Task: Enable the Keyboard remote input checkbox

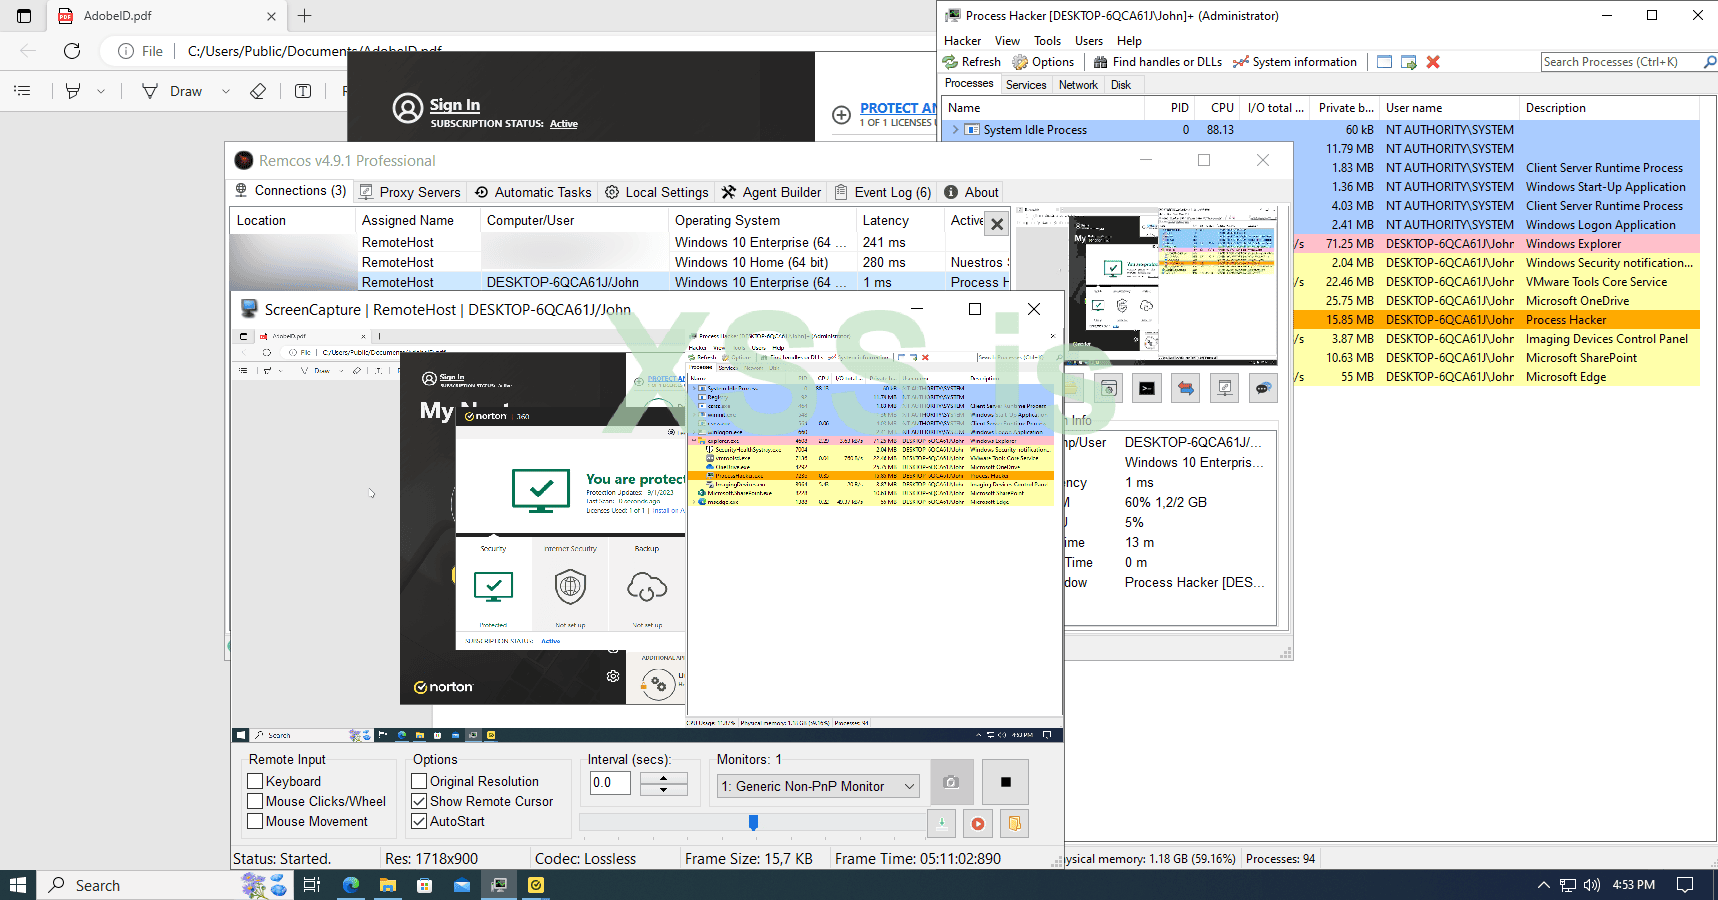Action: point(255,782)
